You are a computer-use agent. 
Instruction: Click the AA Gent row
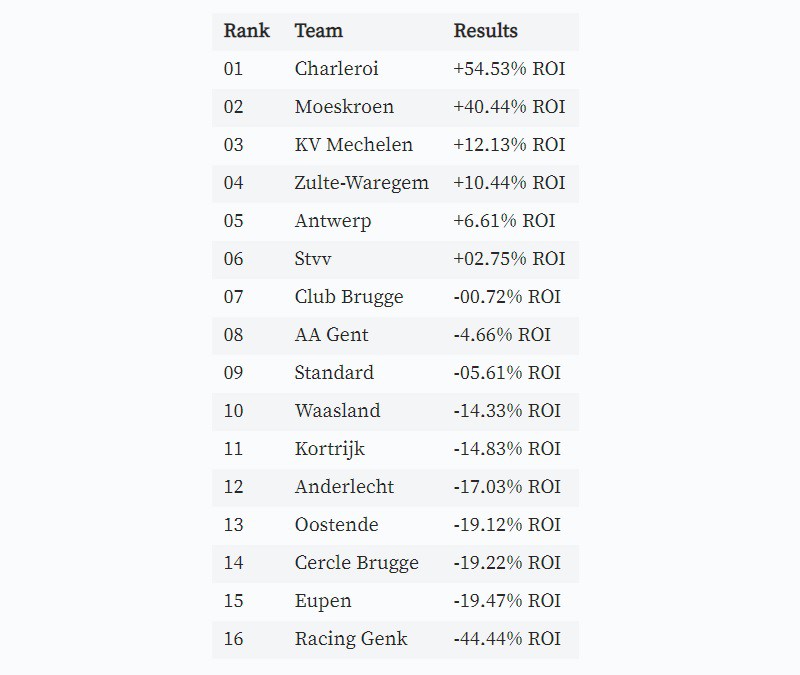point(395,335)
